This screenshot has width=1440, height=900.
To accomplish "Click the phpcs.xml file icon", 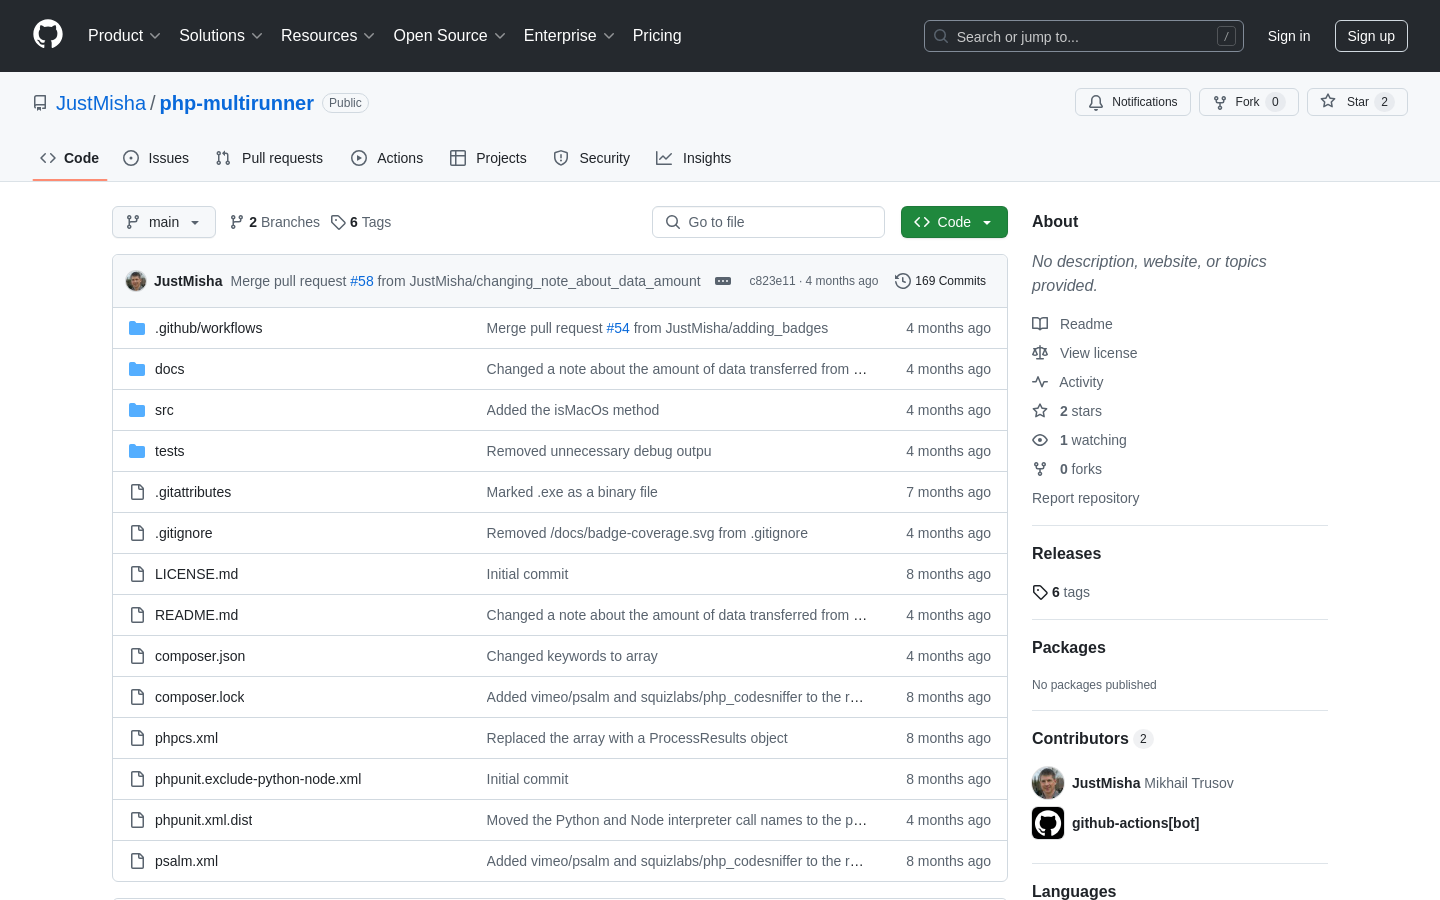I will click(x=137, y=738).
